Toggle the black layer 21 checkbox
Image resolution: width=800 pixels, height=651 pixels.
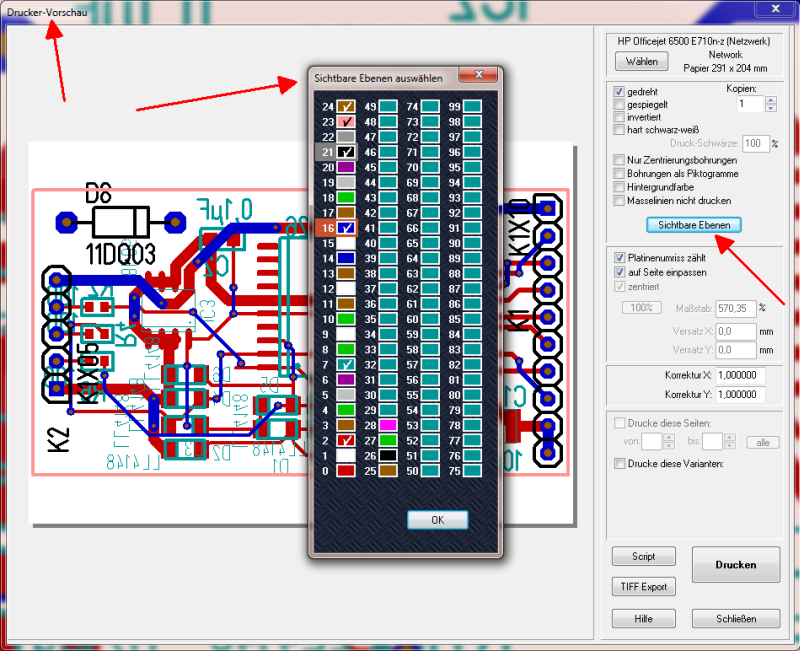[346, 152]
